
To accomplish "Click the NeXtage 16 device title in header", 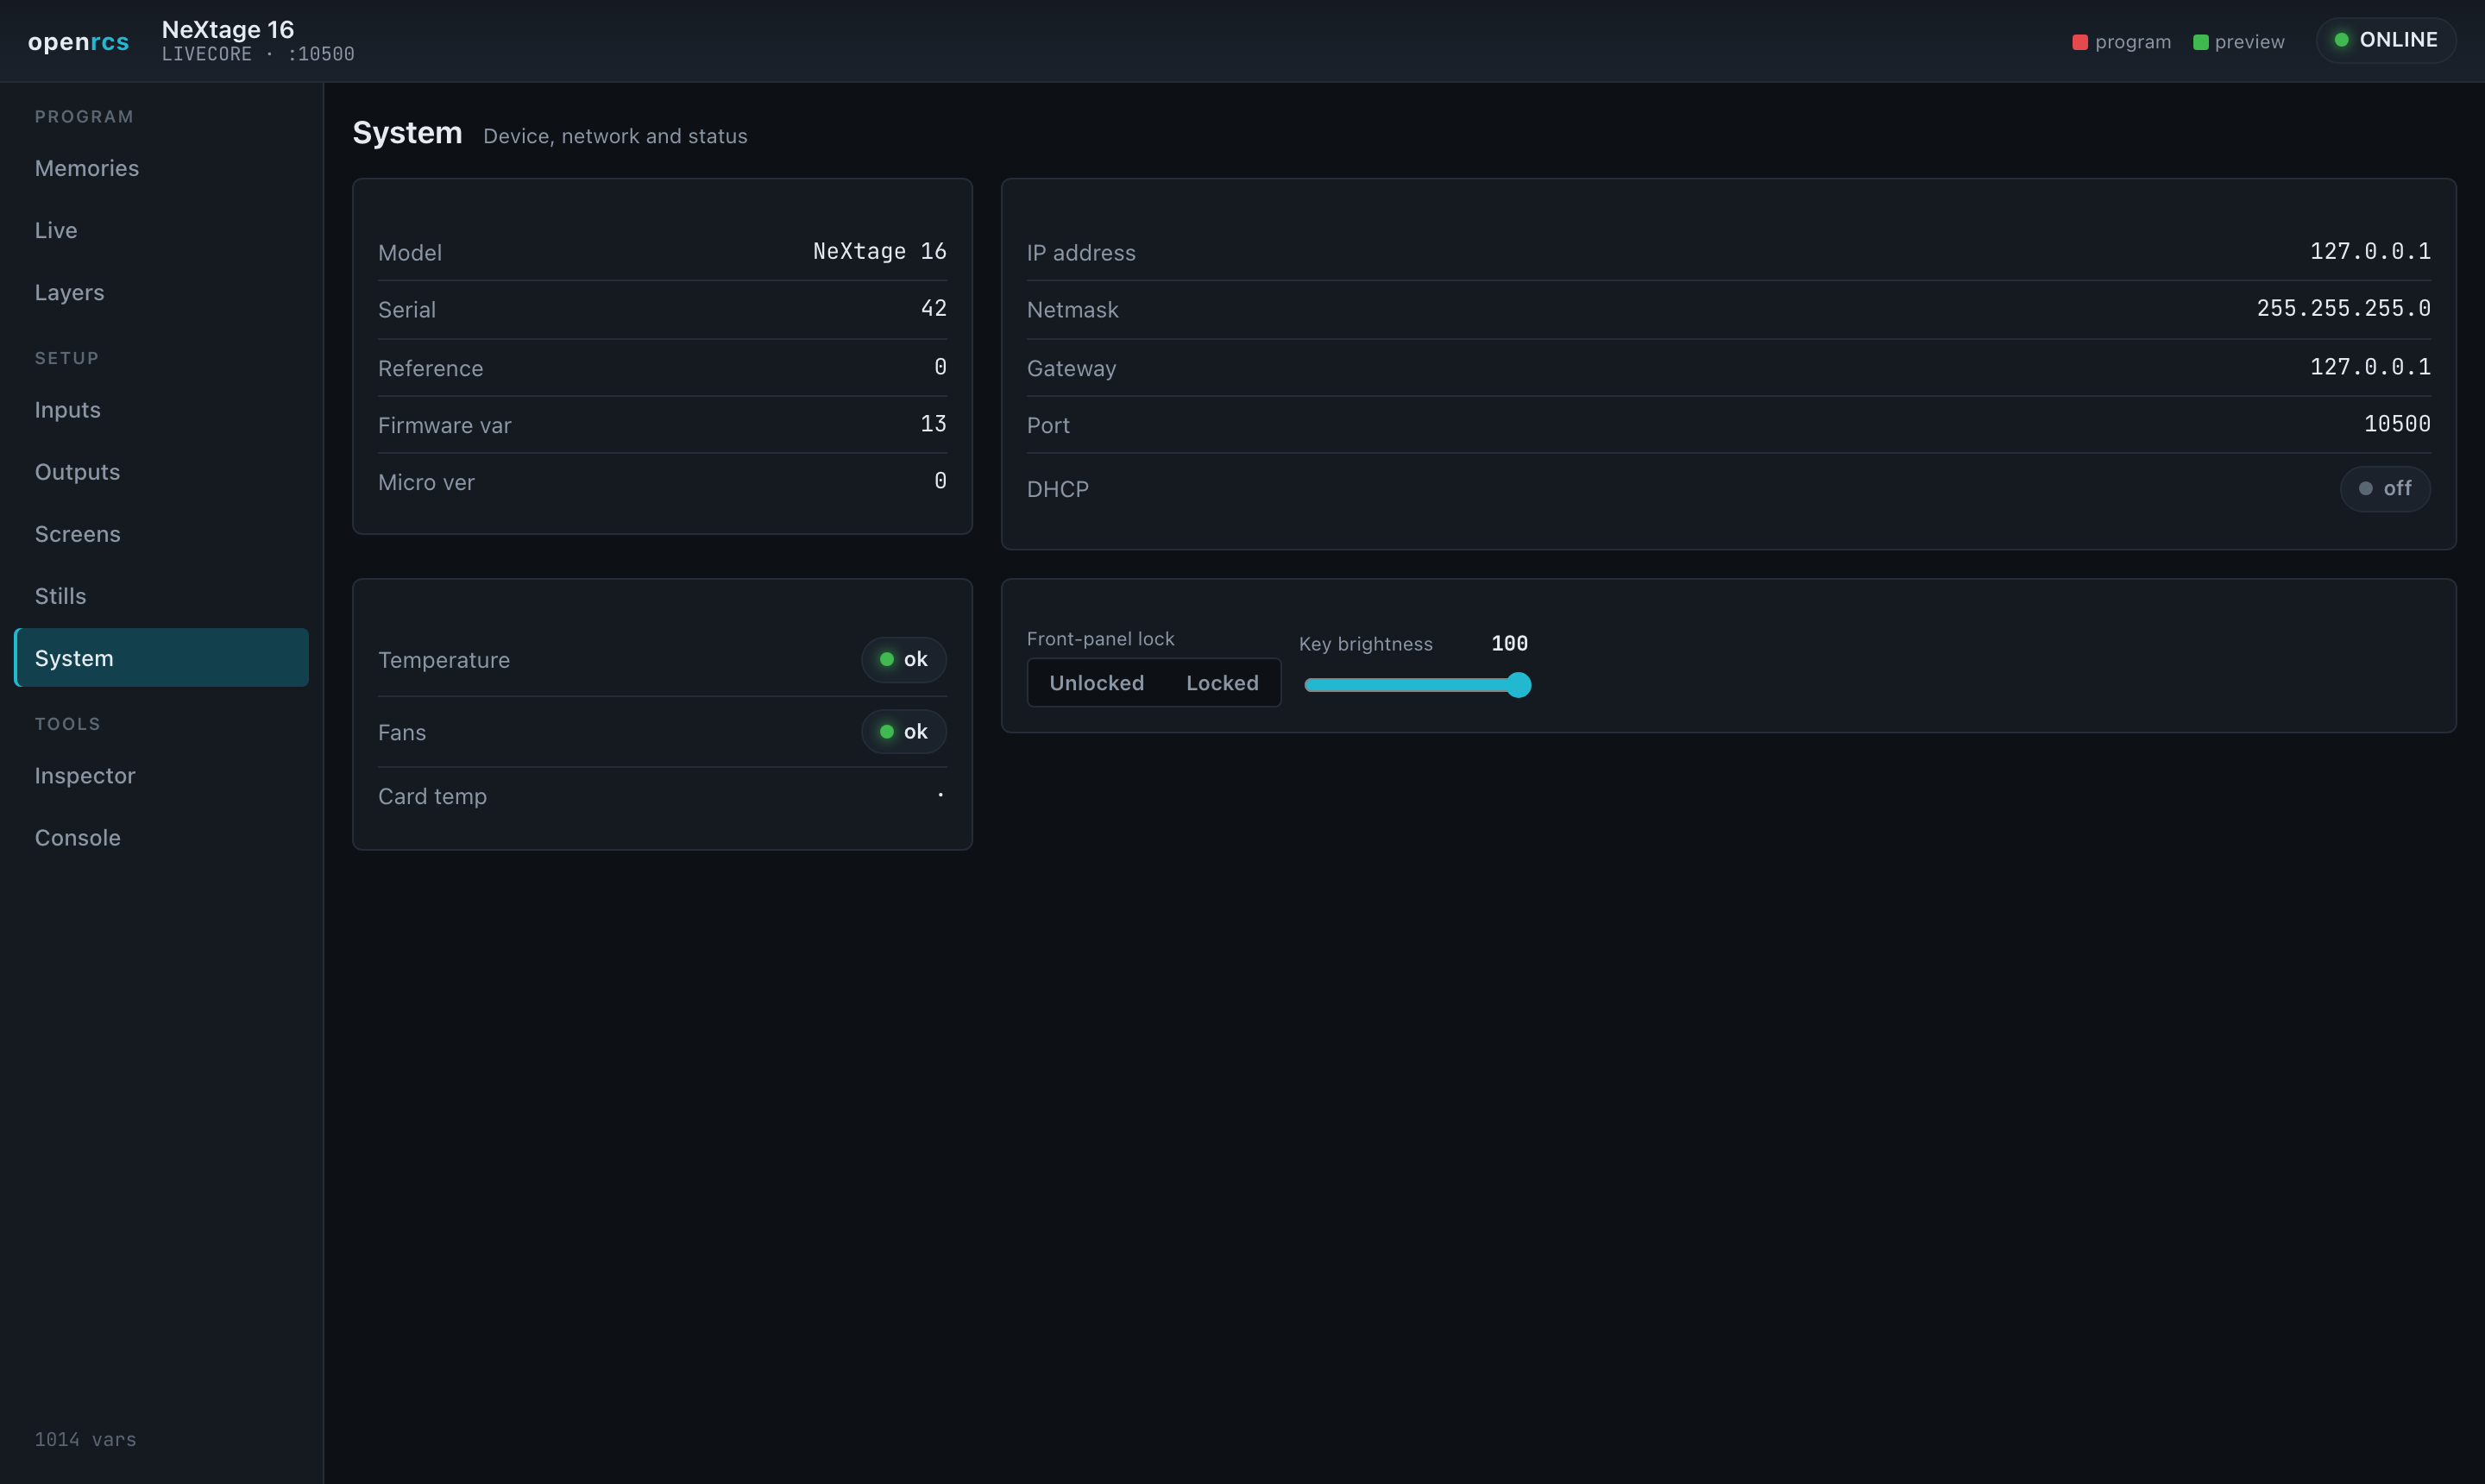I will (x=228, y=30).
